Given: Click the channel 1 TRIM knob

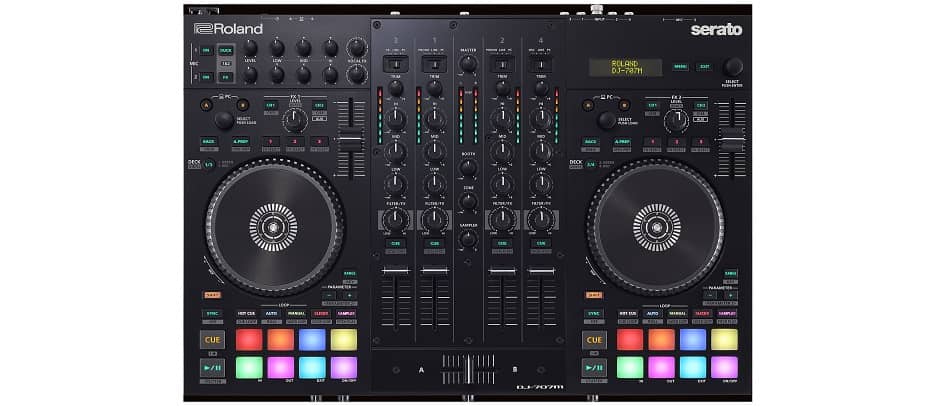Looking at the screenshot, I should [435, 89].
